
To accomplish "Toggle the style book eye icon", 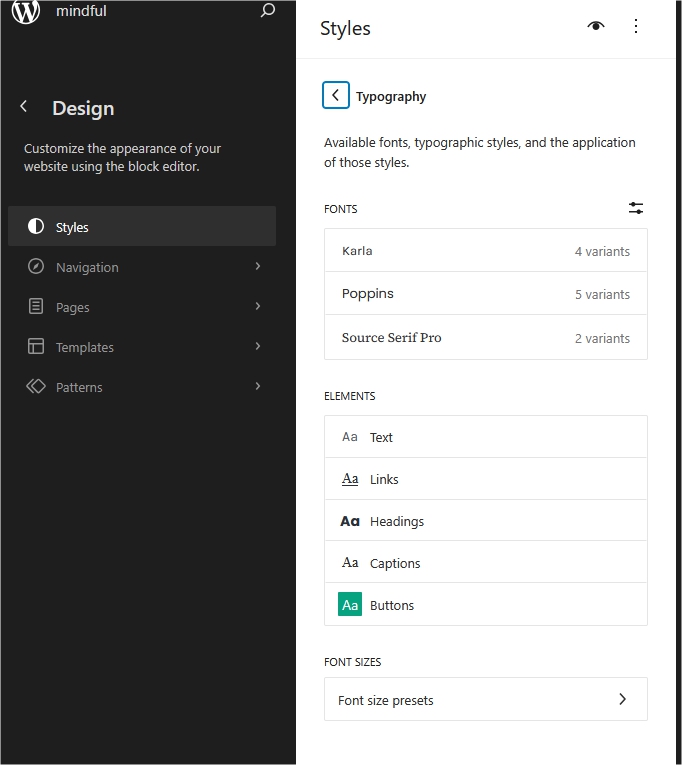I will (596, 27).
